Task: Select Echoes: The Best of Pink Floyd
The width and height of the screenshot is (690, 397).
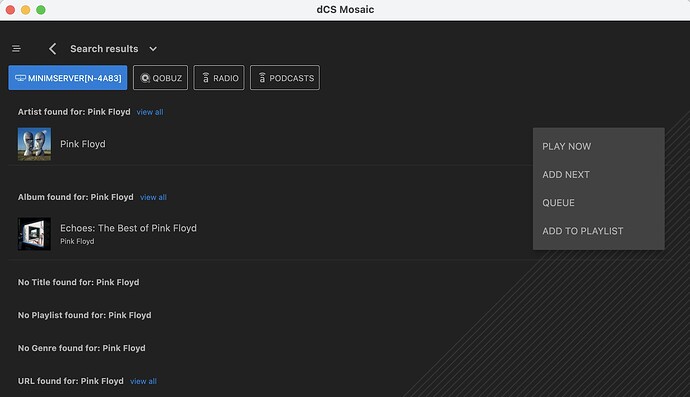Action: (128, 228)
